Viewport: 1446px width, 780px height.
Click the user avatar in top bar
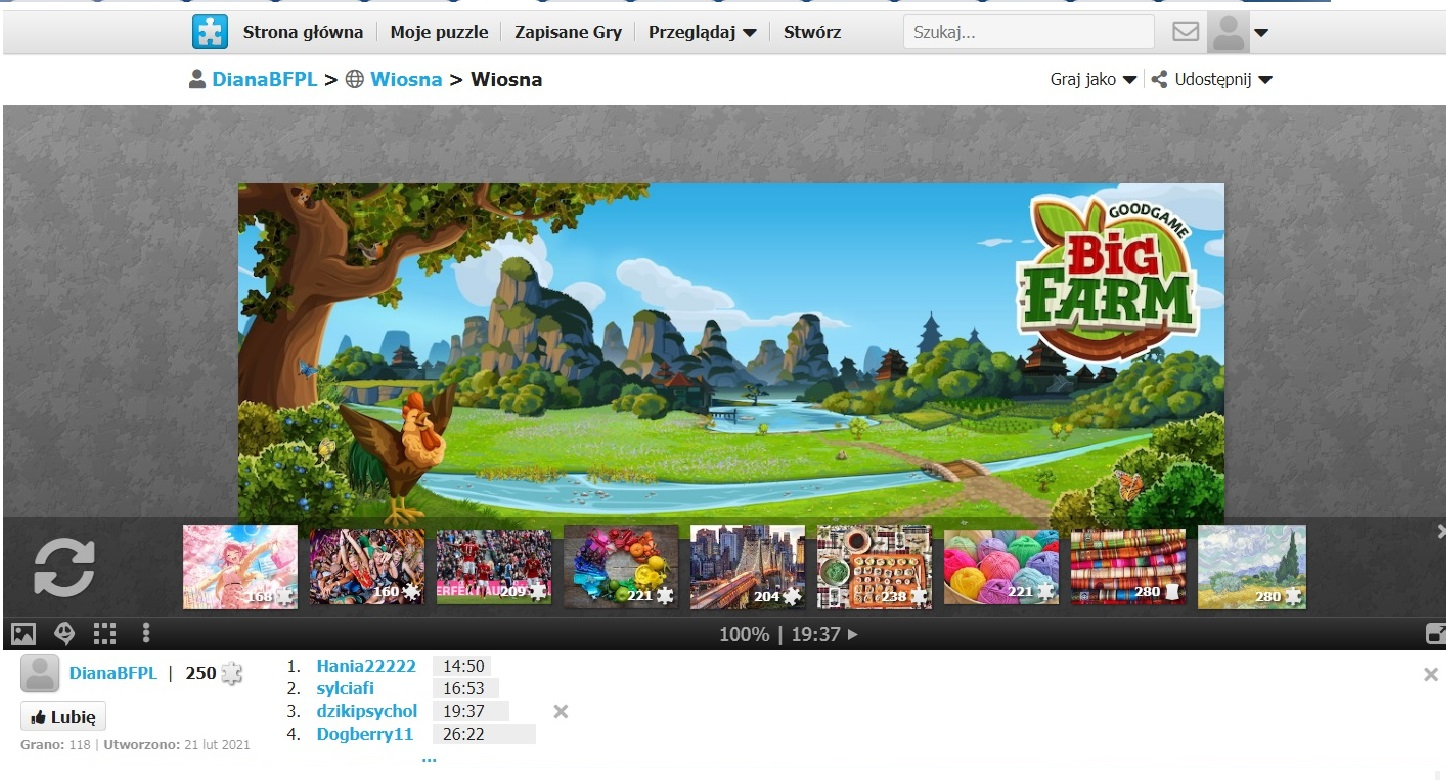(x=1228, y=32)
